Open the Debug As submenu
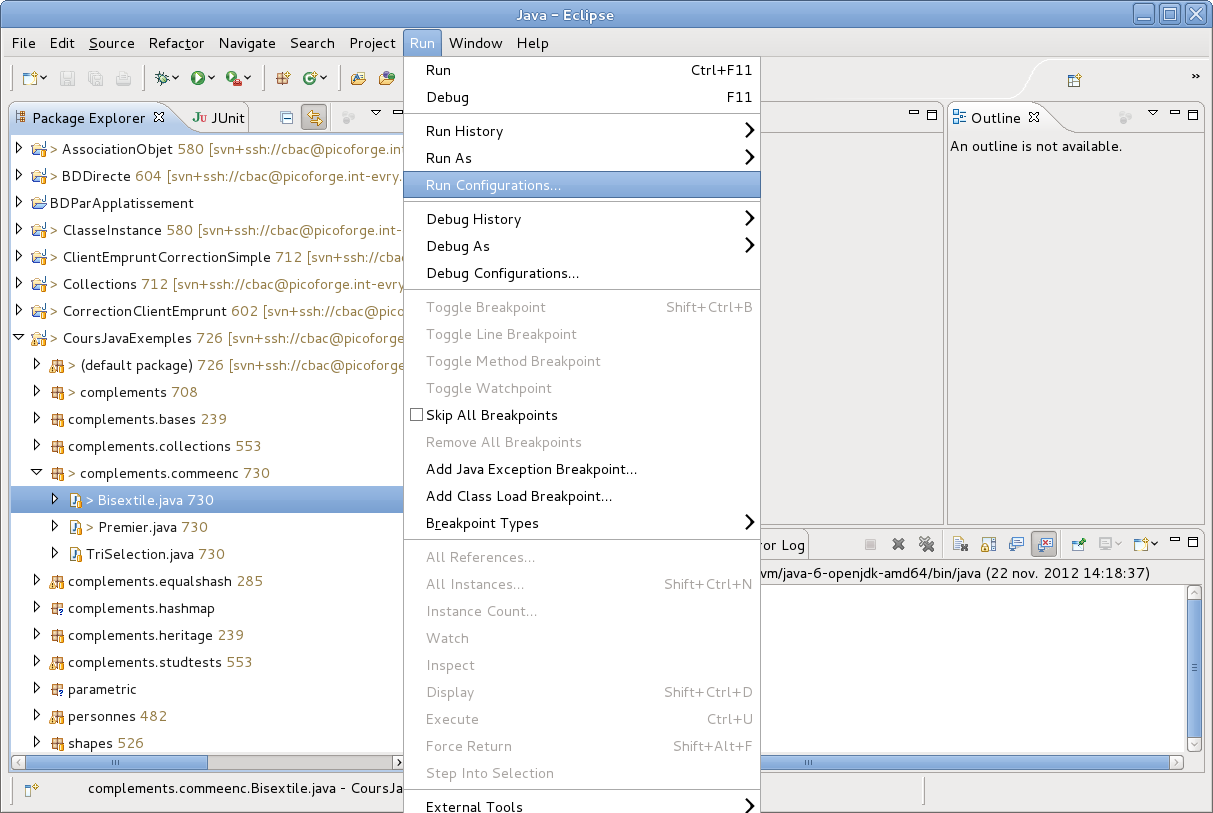The height and width of the screenshot is (813, 1213). (582, 246)
